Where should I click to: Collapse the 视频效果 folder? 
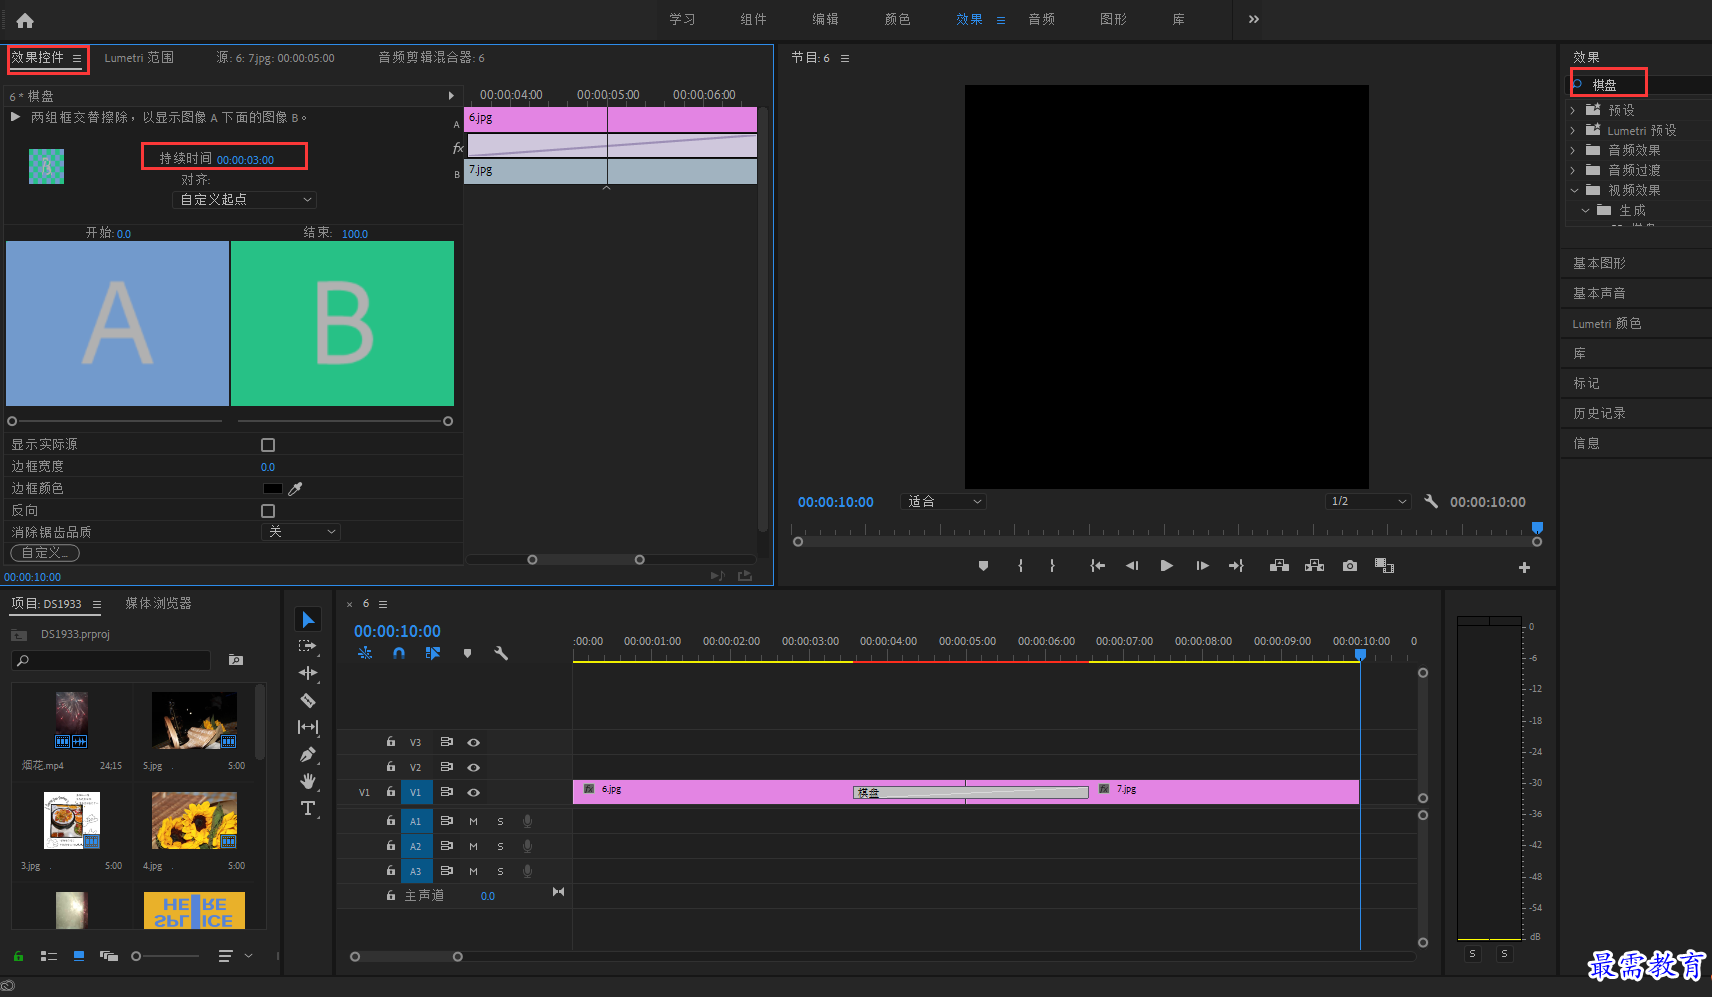(1574, 190)
